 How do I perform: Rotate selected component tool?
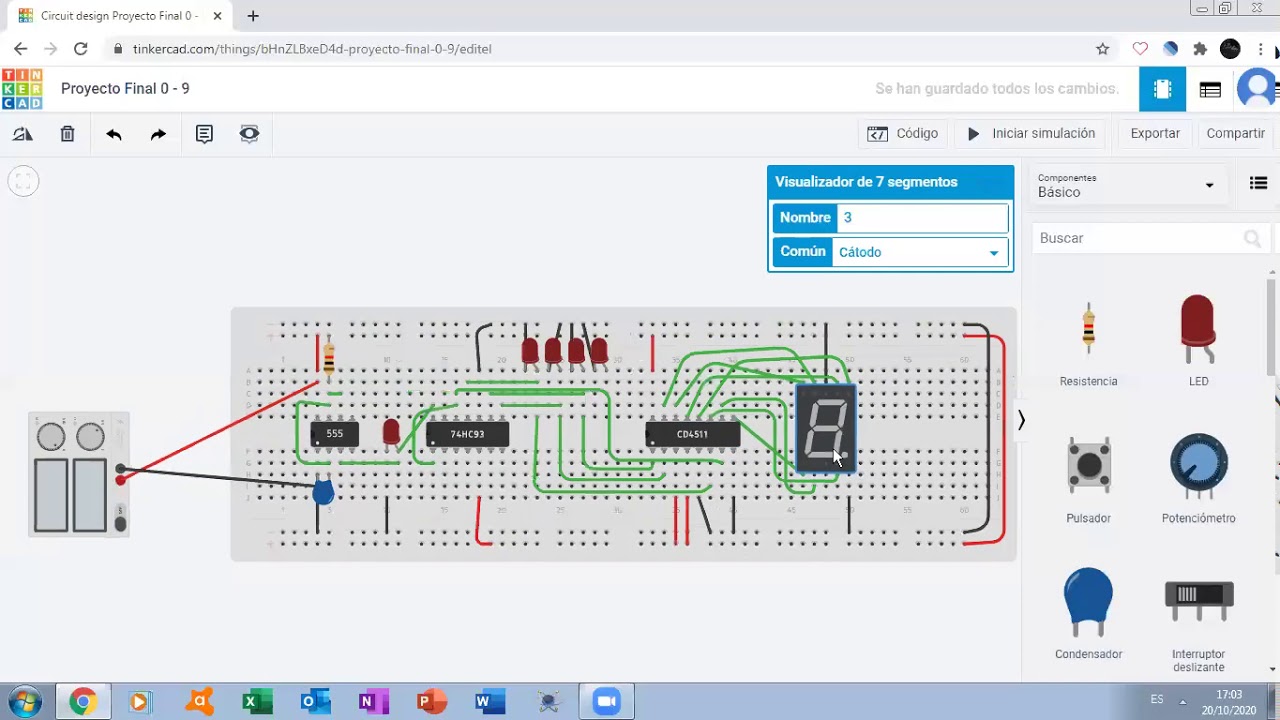[22, 134]
